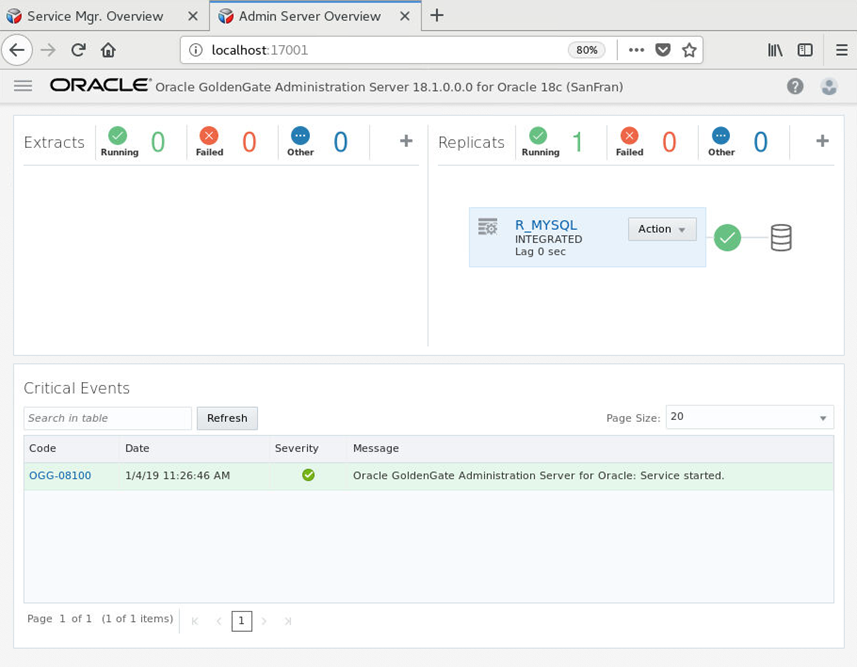The image size is (860, 667).
Task: Toggle the browser sidebar view
Action: (x=805, y=50)
